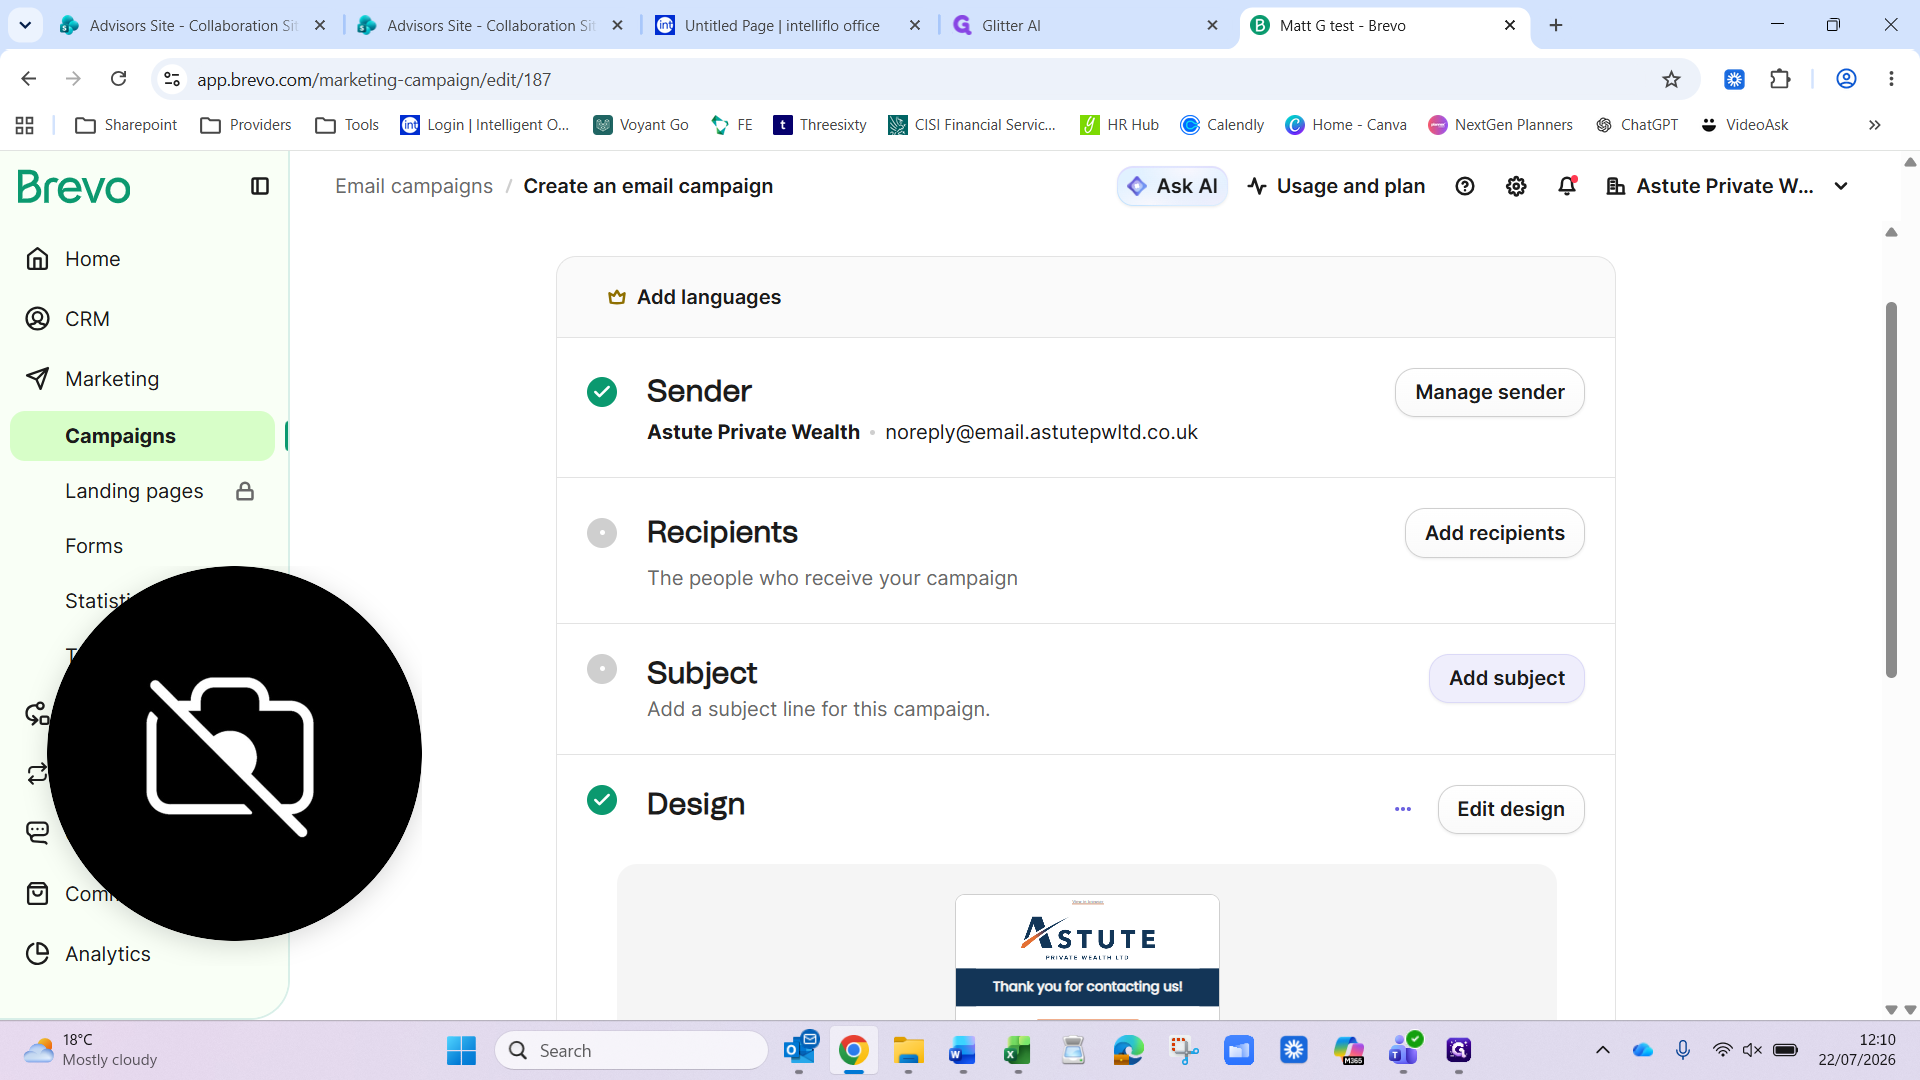The image size is (1920, 1080).
Task: Go back to the previous page
Action: tap(28, 79)
